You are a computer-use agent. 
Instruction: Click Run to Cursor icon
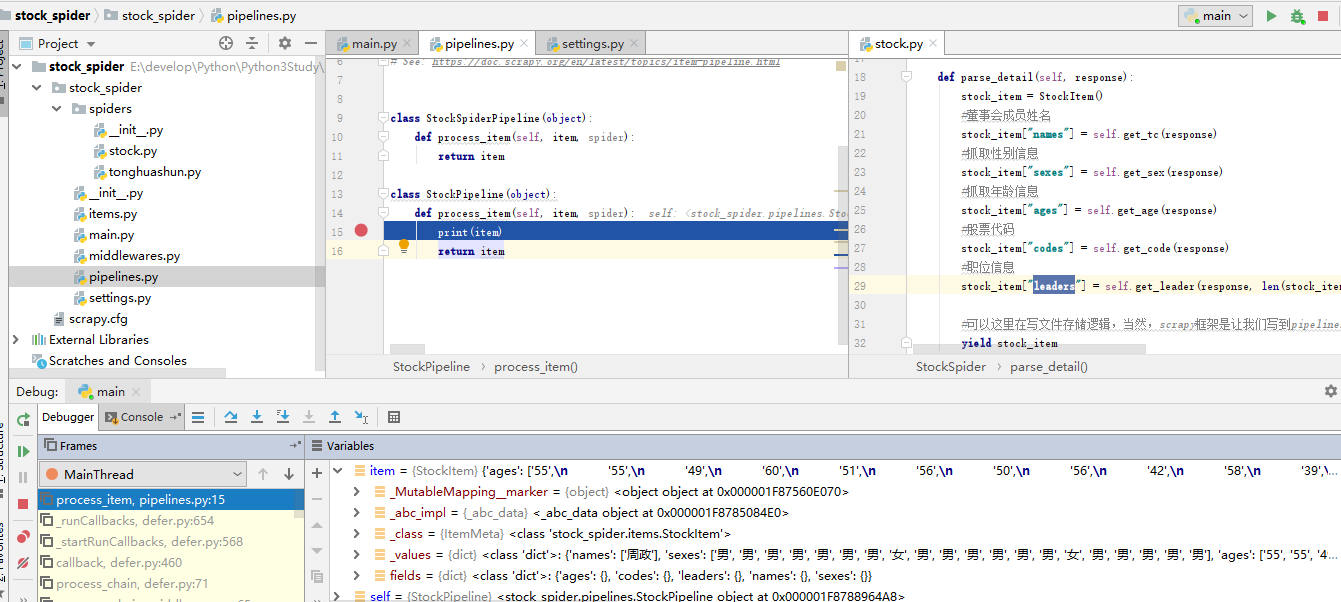click(x=361, y=417)
